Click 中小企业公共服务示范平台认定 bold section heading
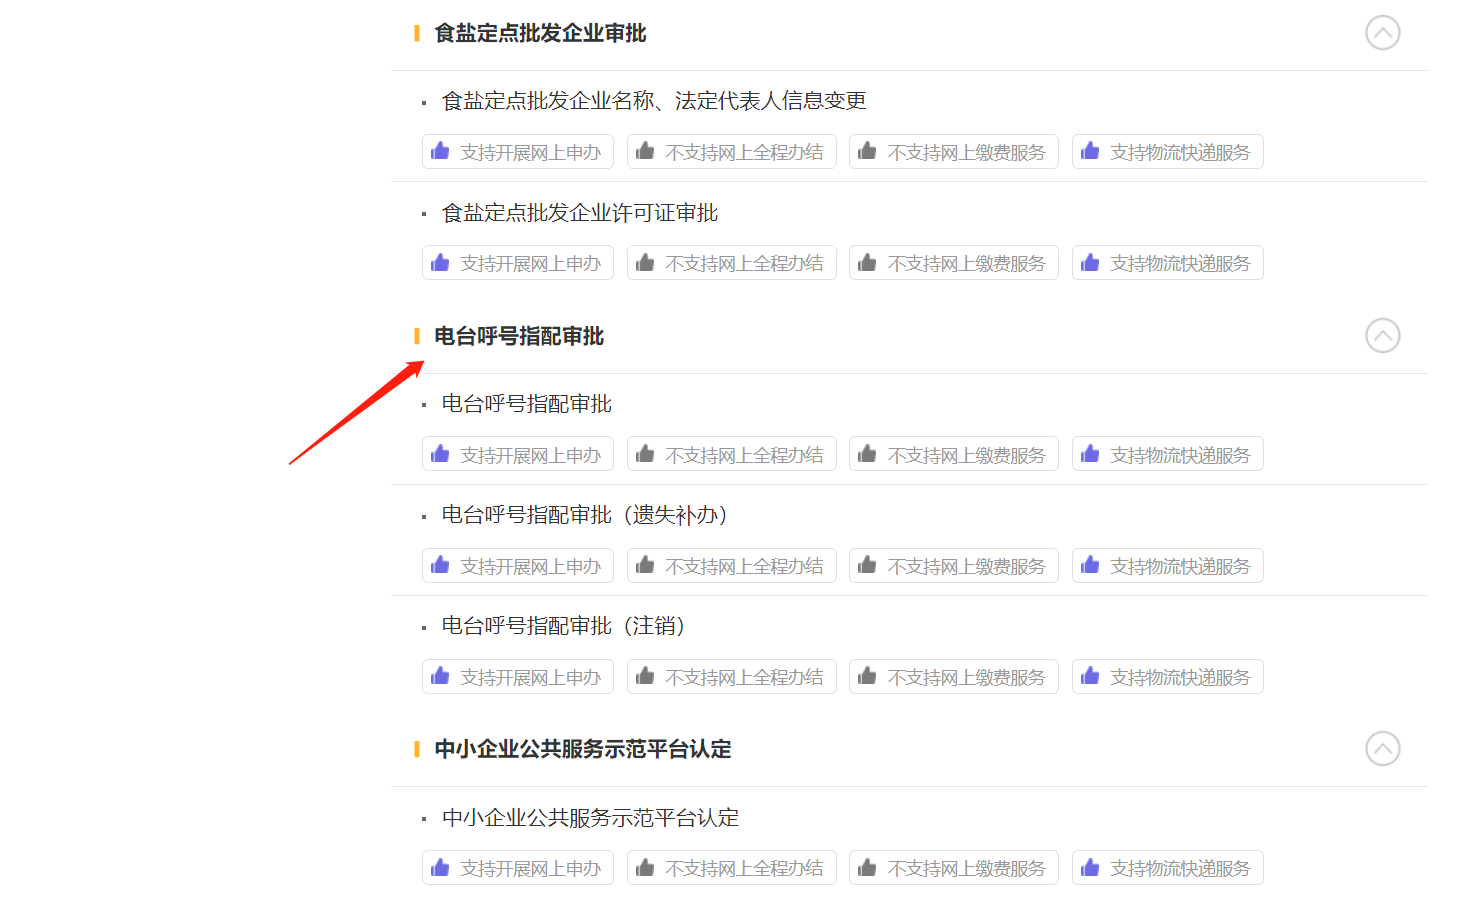The width and height of the screenshot is (1462, 912). [x=583, y=749]
